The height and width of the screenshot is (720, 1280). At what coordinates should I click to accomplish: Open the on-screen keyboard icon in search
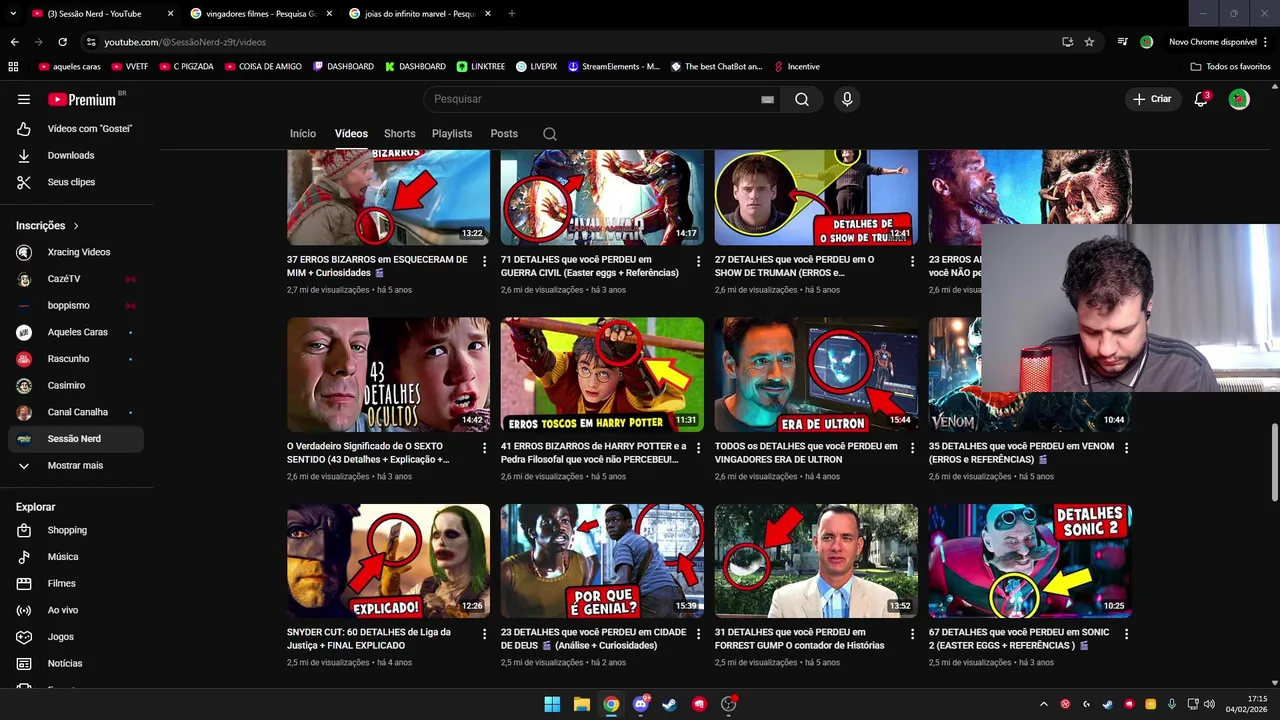(767, 99)
